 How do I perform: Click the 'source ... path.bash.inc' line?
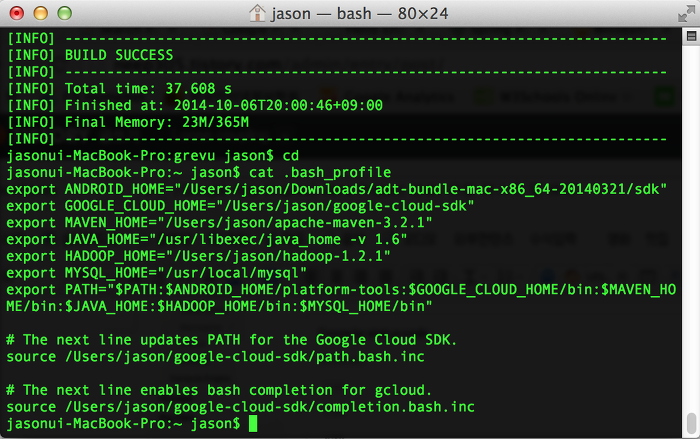[x=215, y=356]
